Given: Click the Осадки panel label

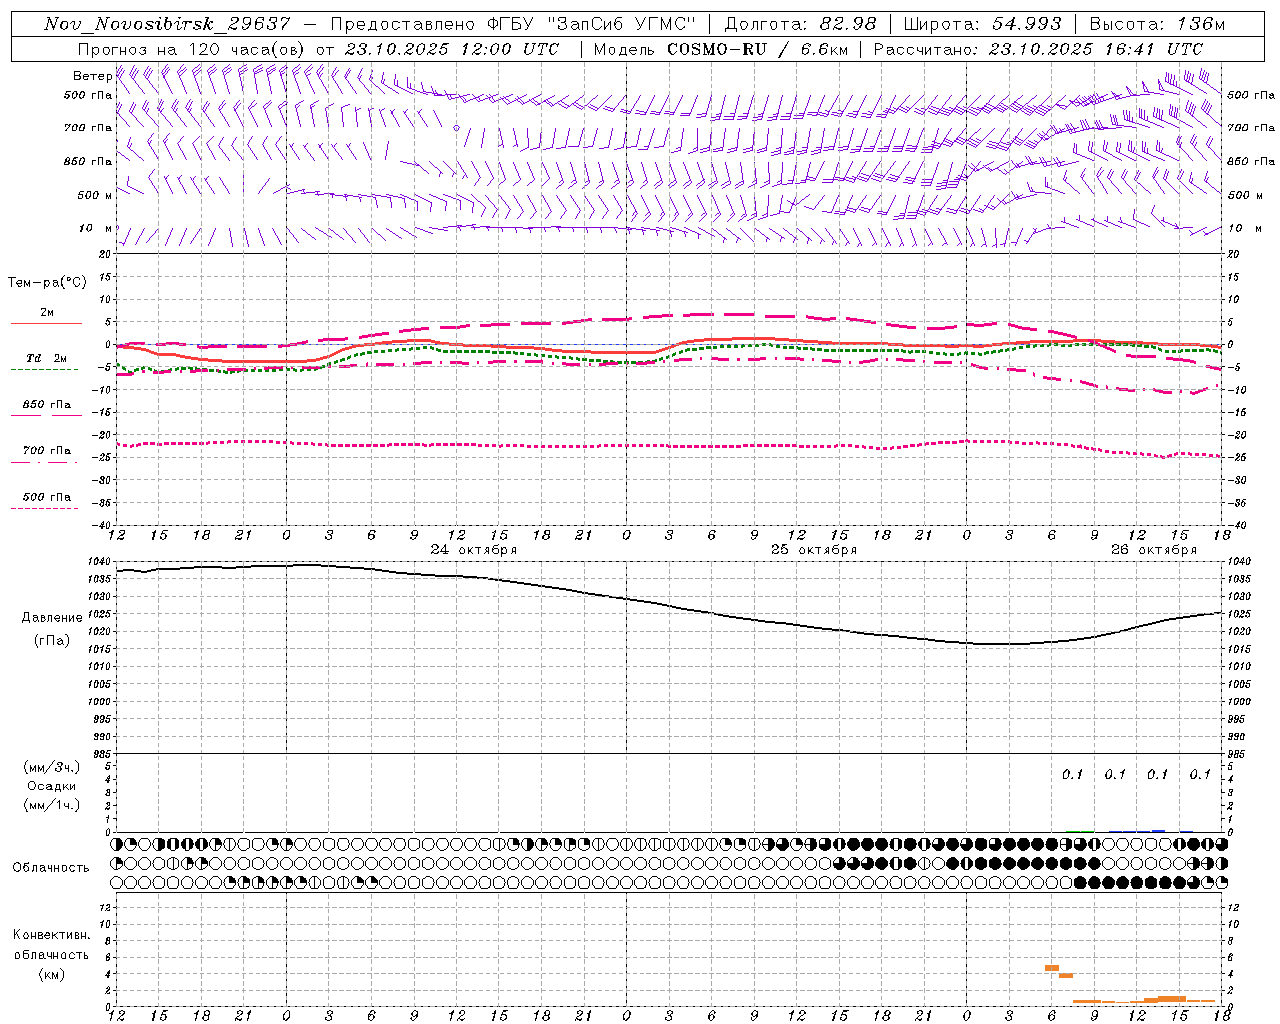Looking at the screenshot, I should (x=52, y=786).
